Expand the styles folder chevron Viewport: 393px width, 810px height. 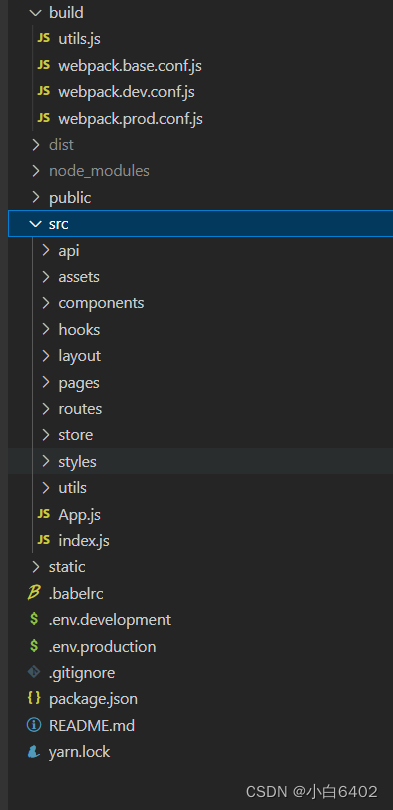tap(46, 462)
